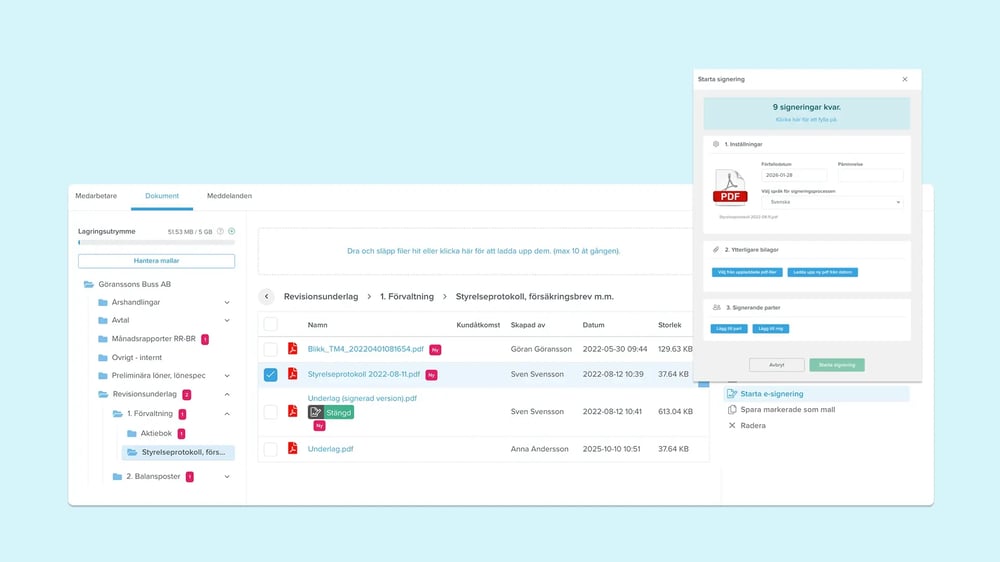Click the Hantera mallar button
Screen dimensions: 1000x562
point(156,261)
